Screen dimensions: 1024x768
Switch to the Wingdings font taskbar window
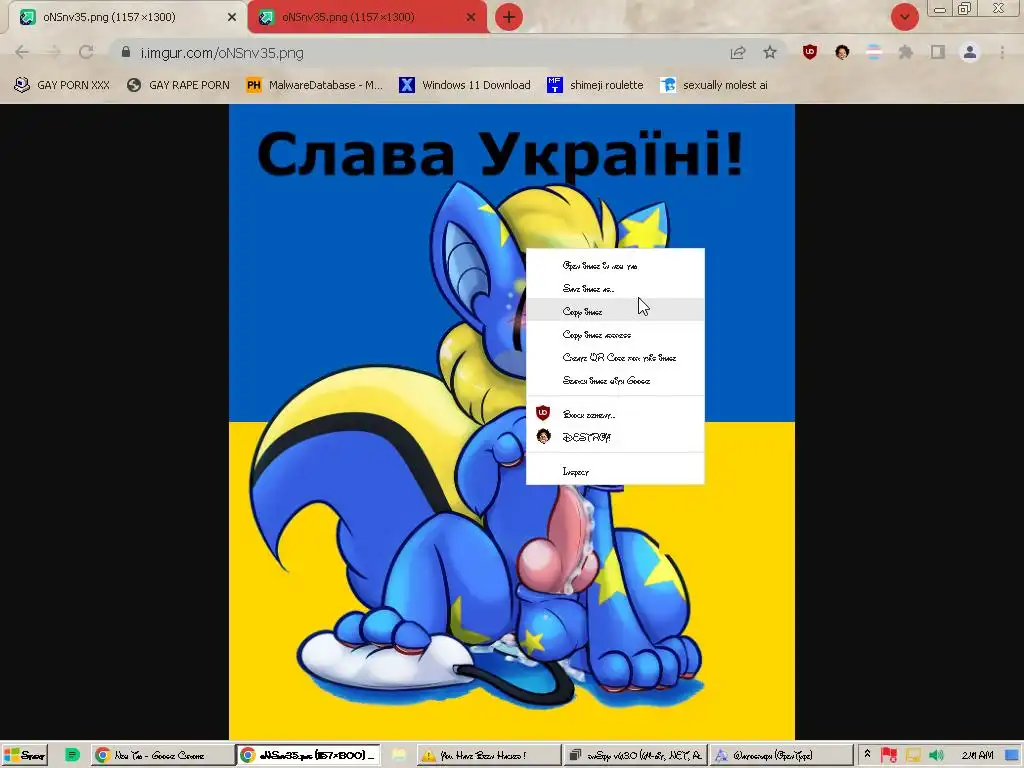point(780,756)
